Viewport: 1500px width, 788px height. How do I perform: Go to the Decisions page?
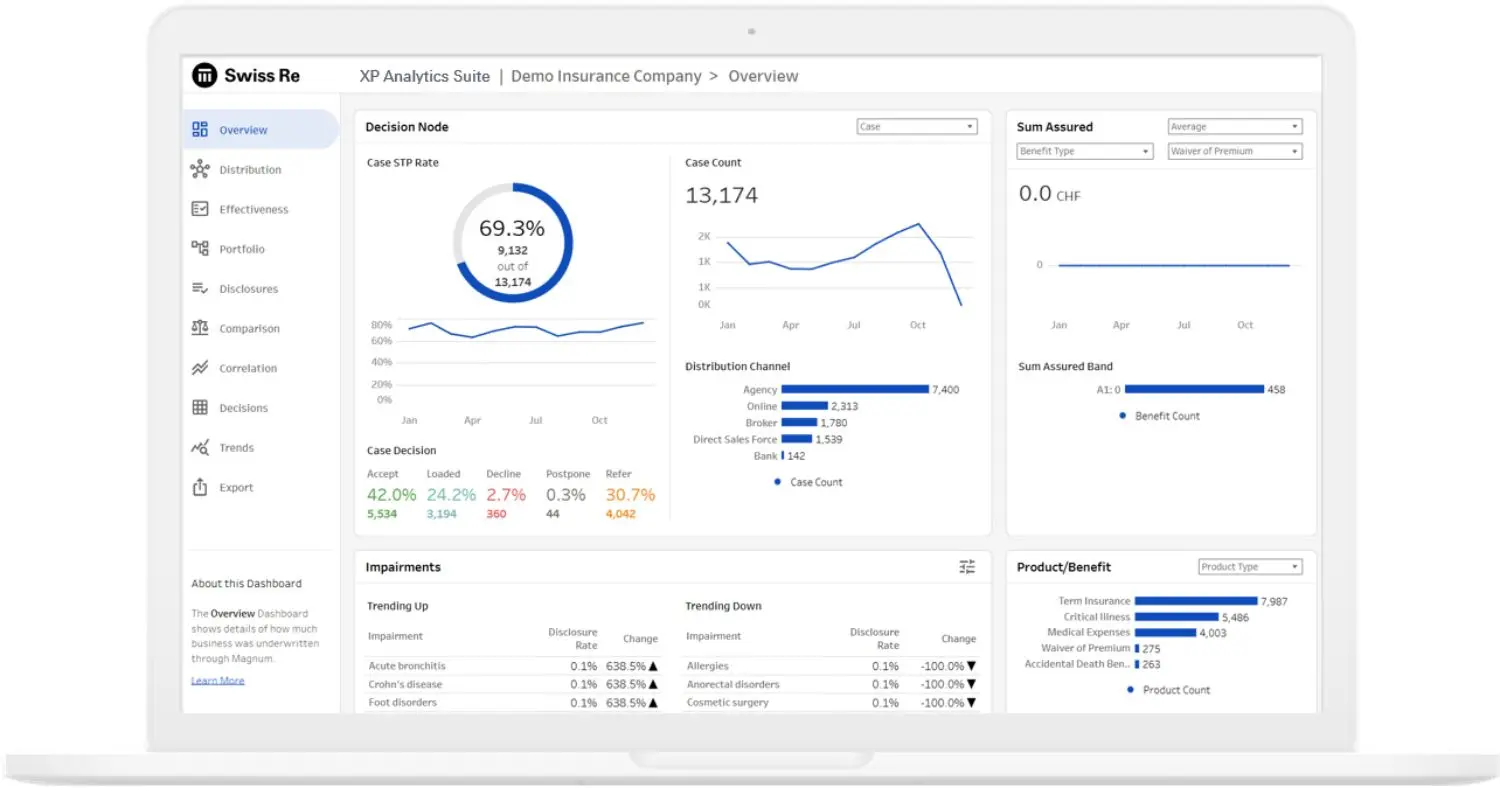pyautogui.click(x=244, y=408)
